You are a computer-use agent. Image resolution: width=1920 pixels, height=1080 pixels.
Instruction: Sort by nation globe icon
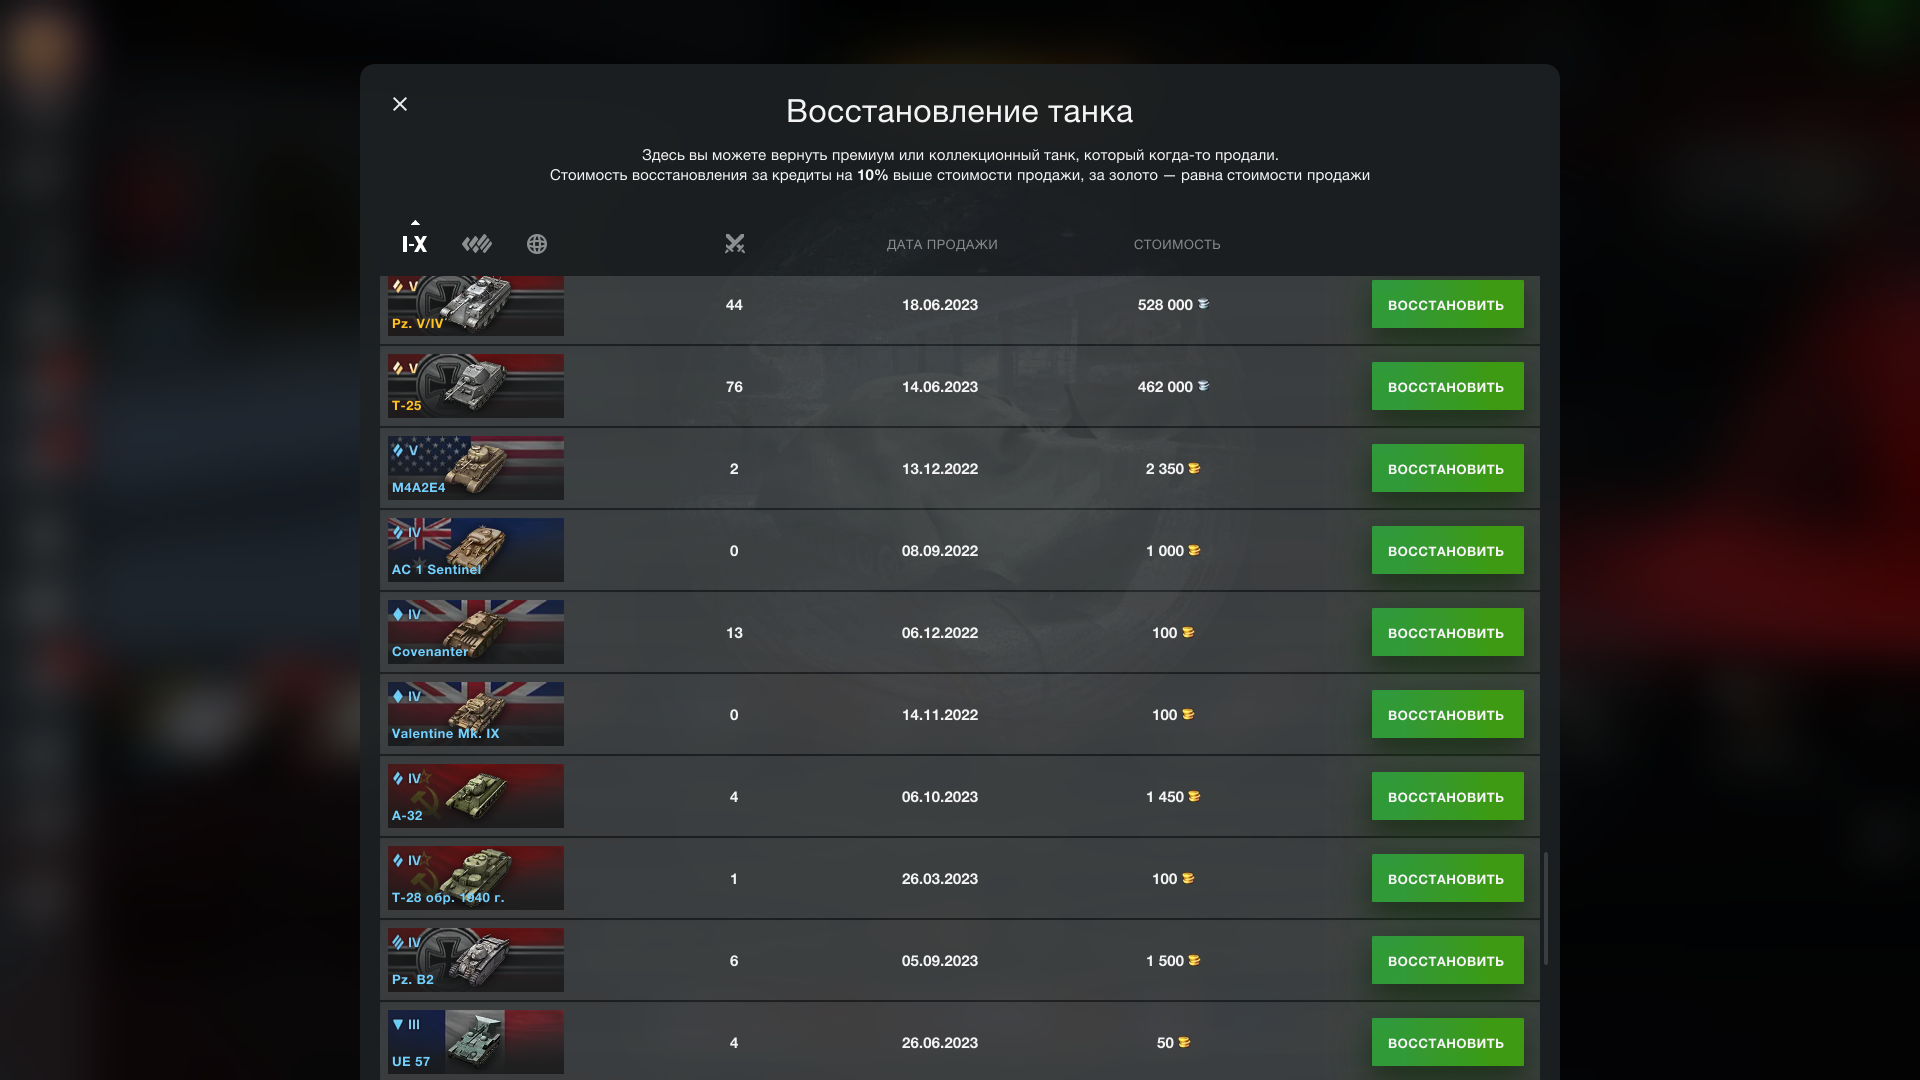(537, 243)
